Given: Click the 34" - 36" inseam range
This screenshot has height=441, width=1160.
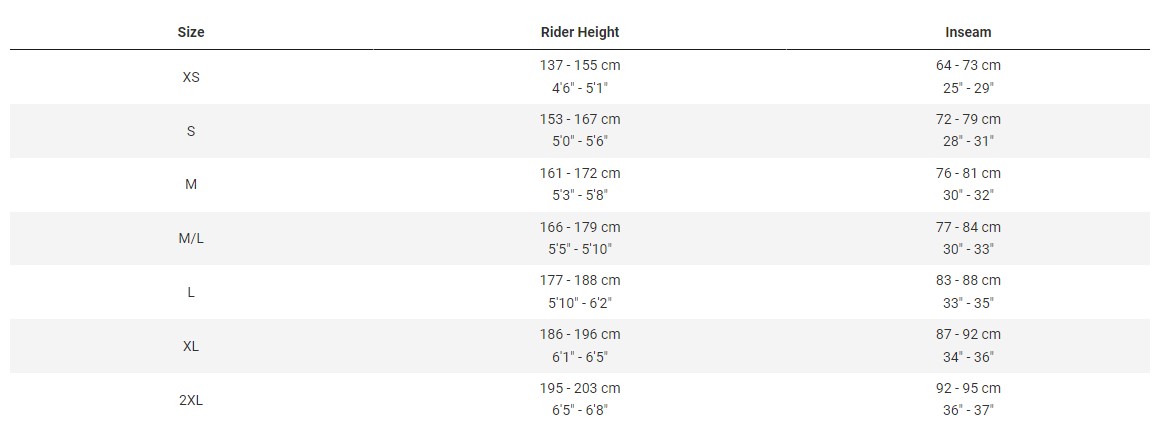Looking at the screenshot, I should (x=968, y=357).
